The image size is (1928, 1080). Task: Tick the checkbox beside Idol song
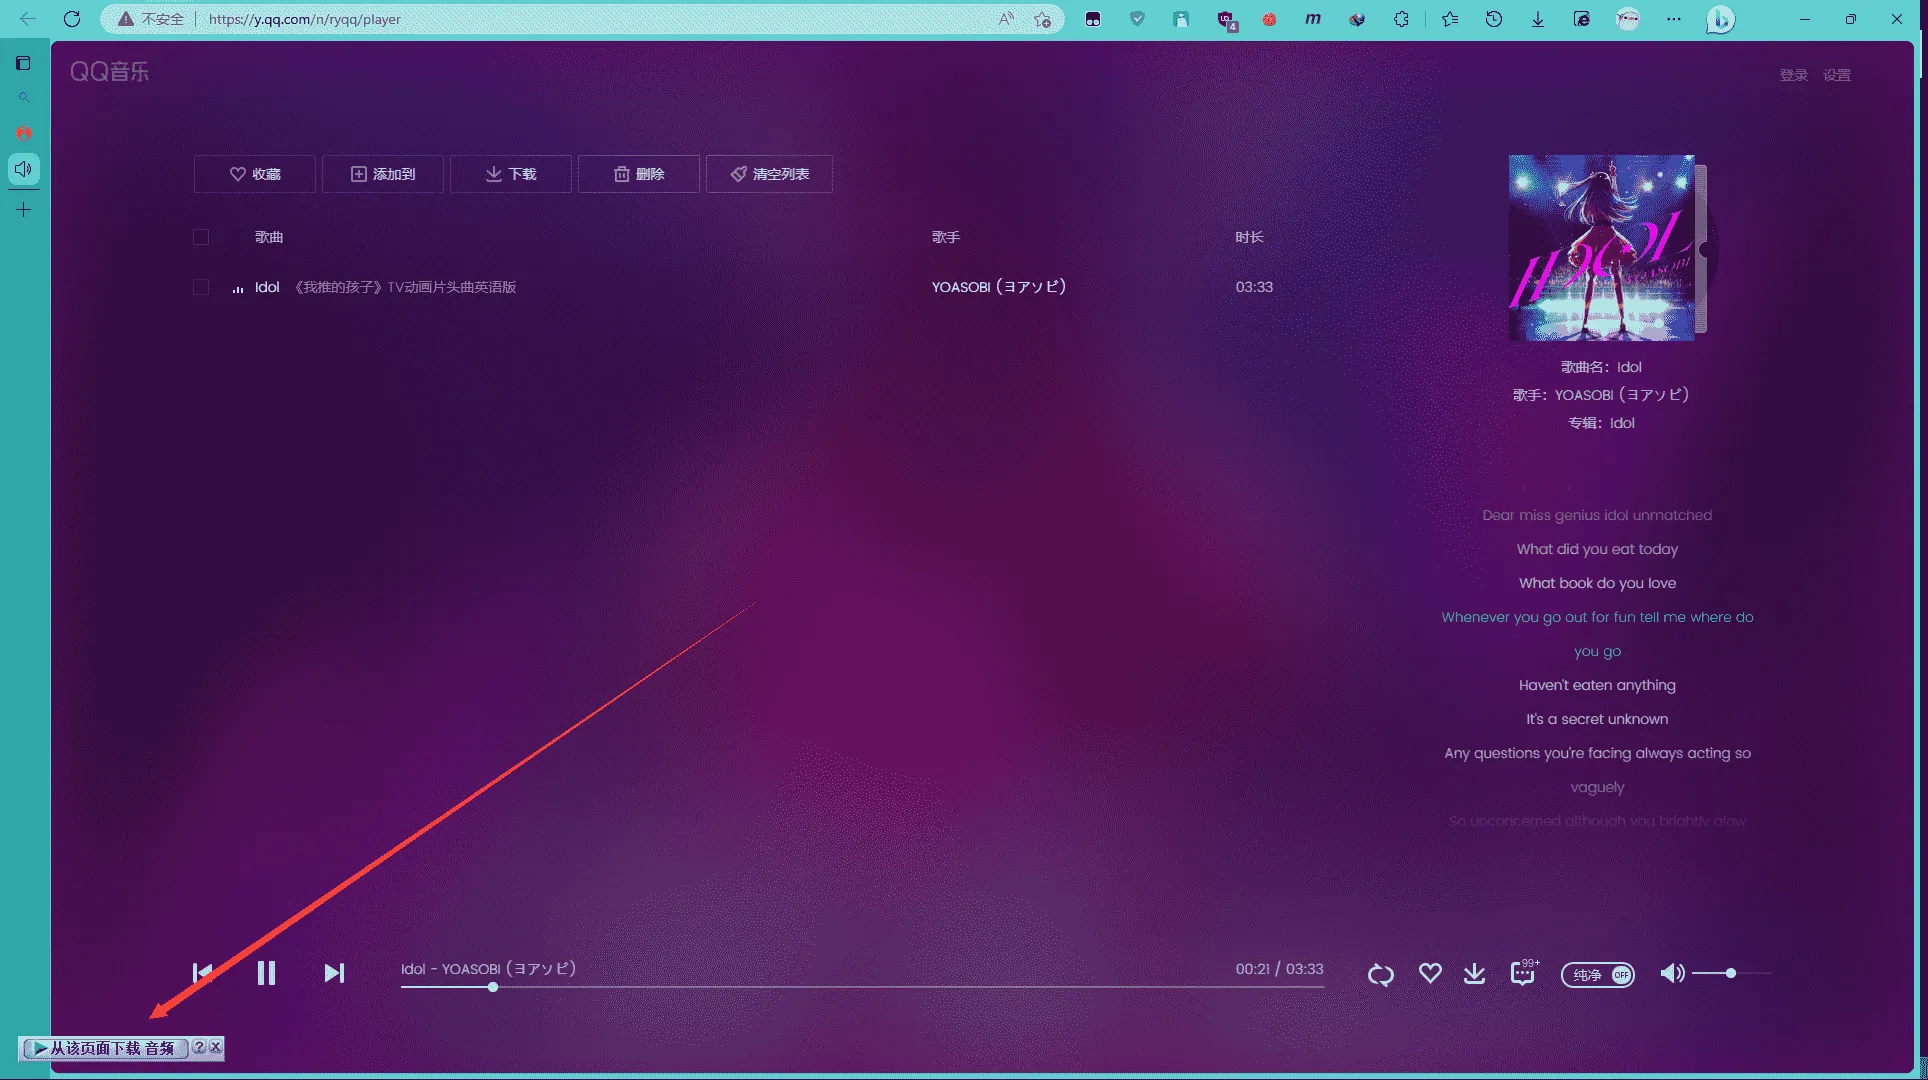(x=201, y=287)
